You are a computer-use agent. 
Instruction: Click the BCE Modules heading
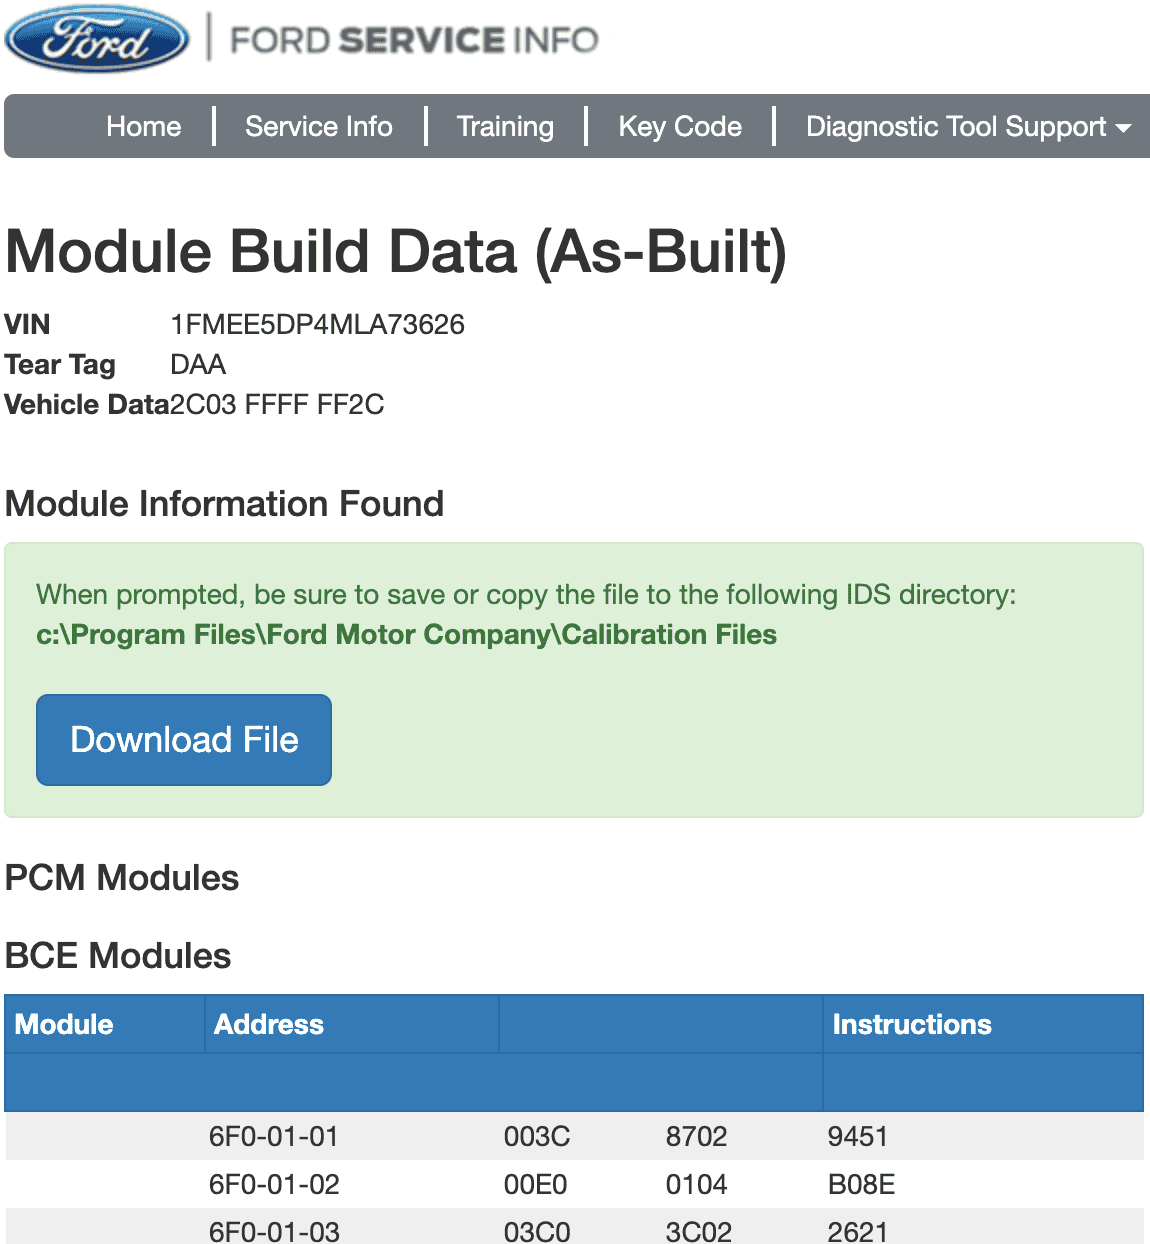click(118, 956)
